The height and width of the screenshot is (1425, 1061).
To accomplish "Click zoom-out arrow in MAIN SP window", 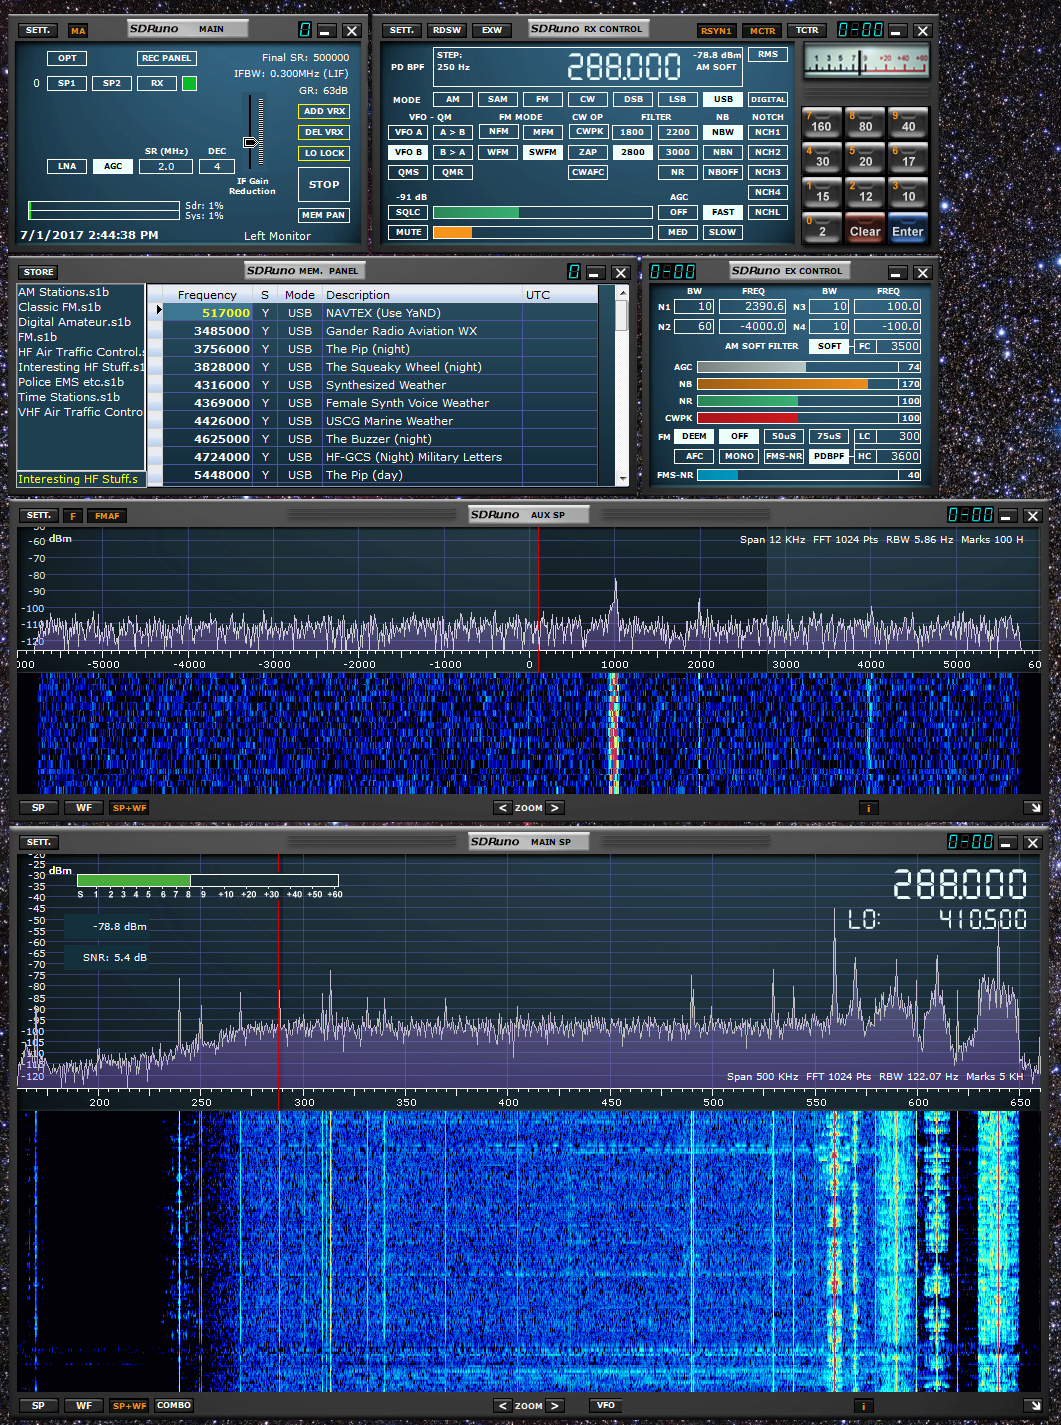I will pyautogui.click(x=503, y=1406).
